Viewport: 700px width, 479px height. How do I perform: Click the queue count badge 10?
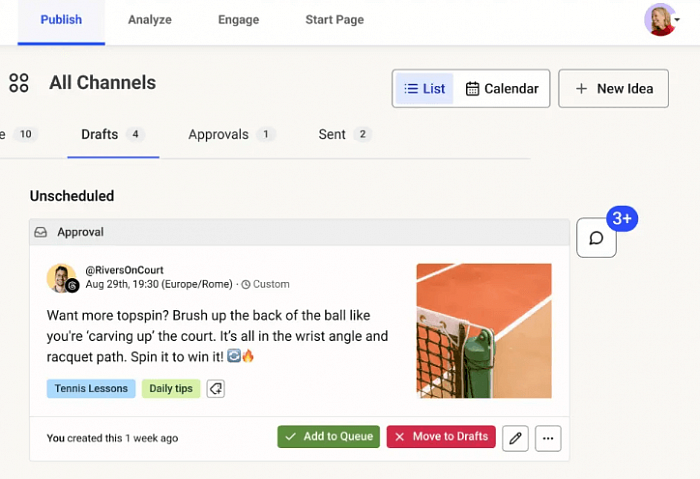25,134
